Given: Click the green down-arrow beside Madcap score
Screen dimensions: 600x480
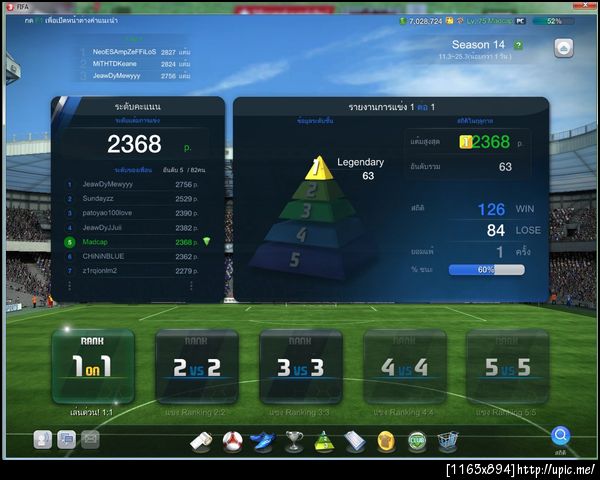Looking at the screenshot, I should [207, 241].
